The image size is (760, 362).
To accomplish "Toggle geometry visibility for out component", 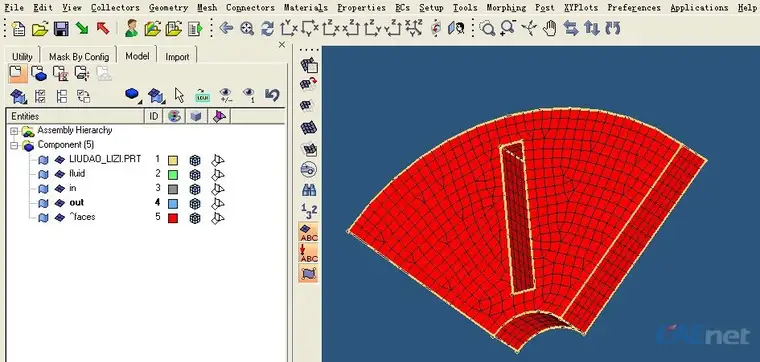I will [x=44, y=204].
